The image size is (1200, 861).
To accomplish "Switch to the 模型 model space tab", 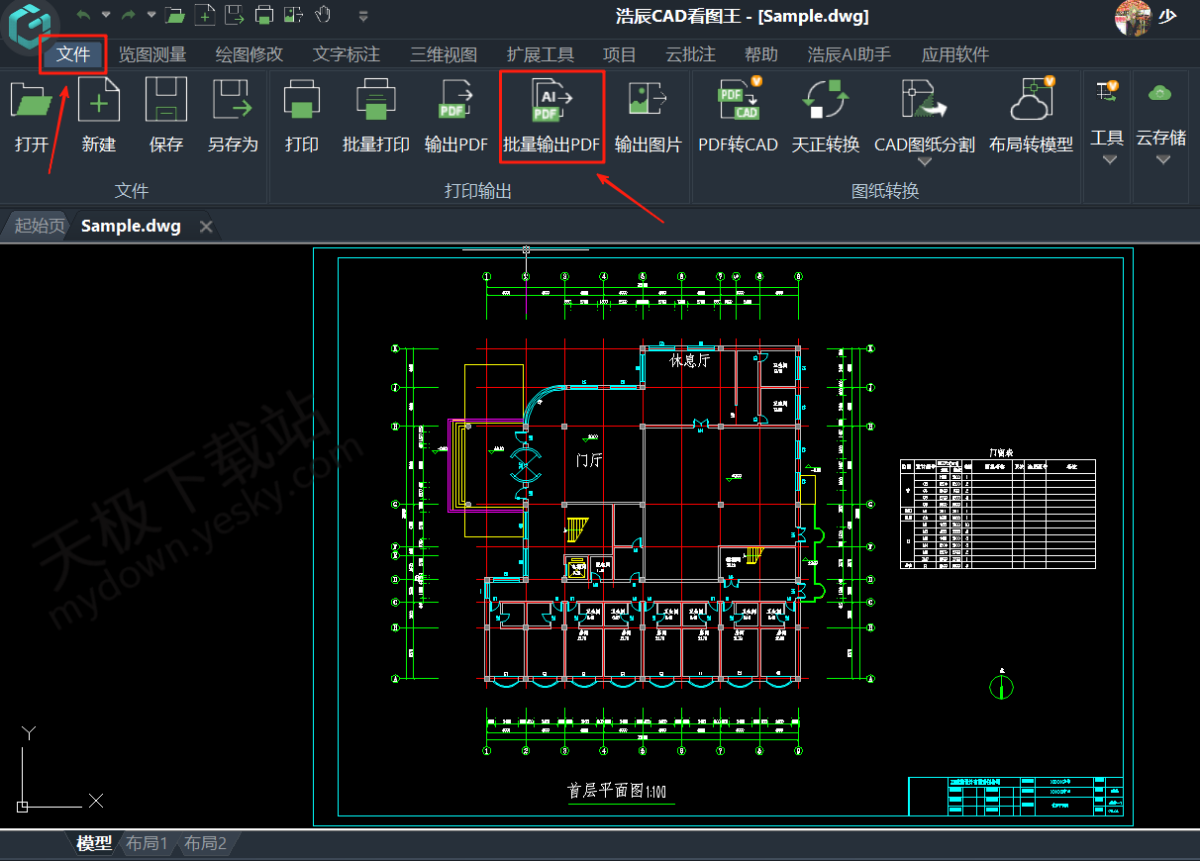I will pyautogui.click(x=94, y=844).
